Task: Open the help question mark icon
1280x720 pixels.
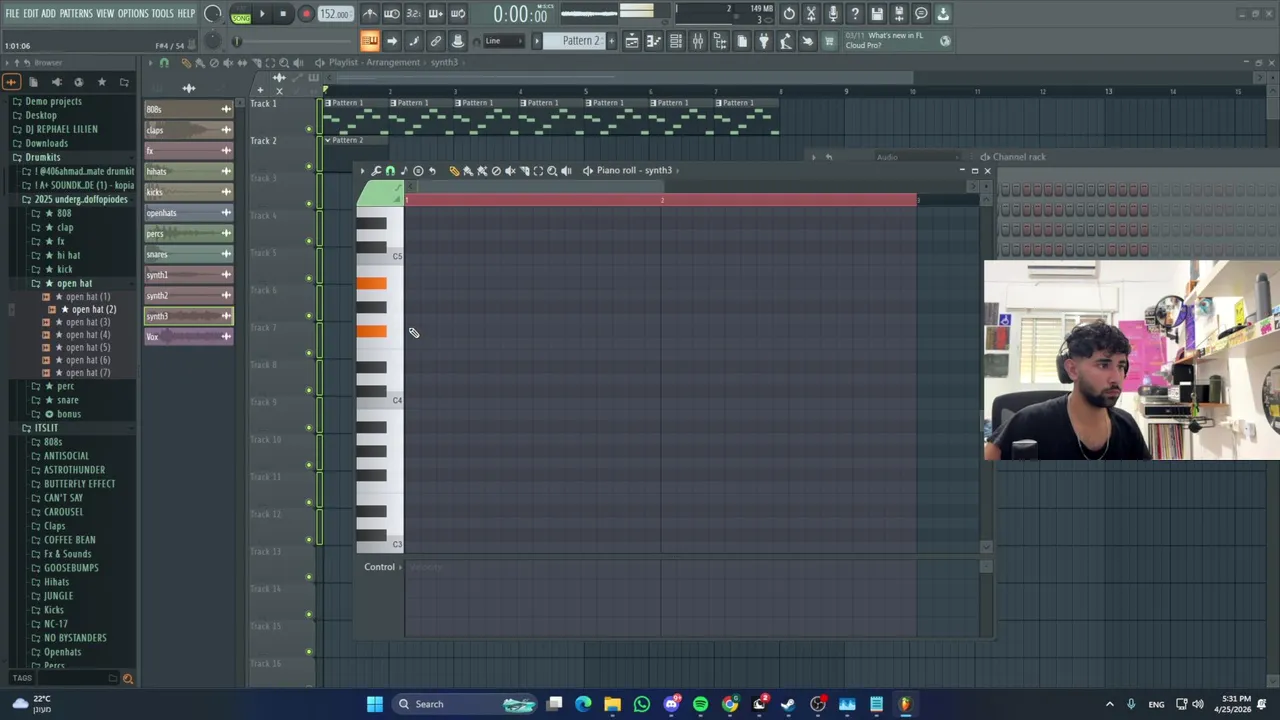Action: [855, 14]
